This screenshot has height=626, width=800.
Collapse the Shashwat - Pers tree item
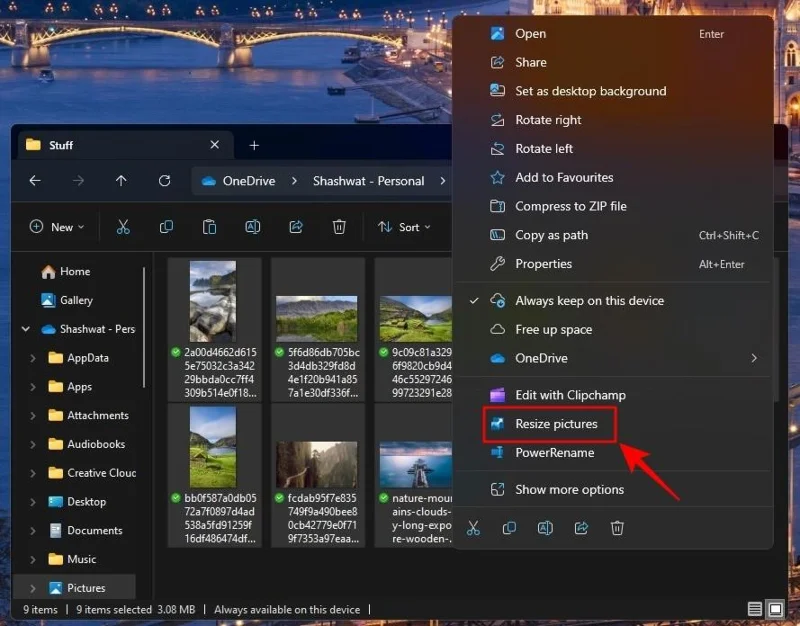point(25,329)
